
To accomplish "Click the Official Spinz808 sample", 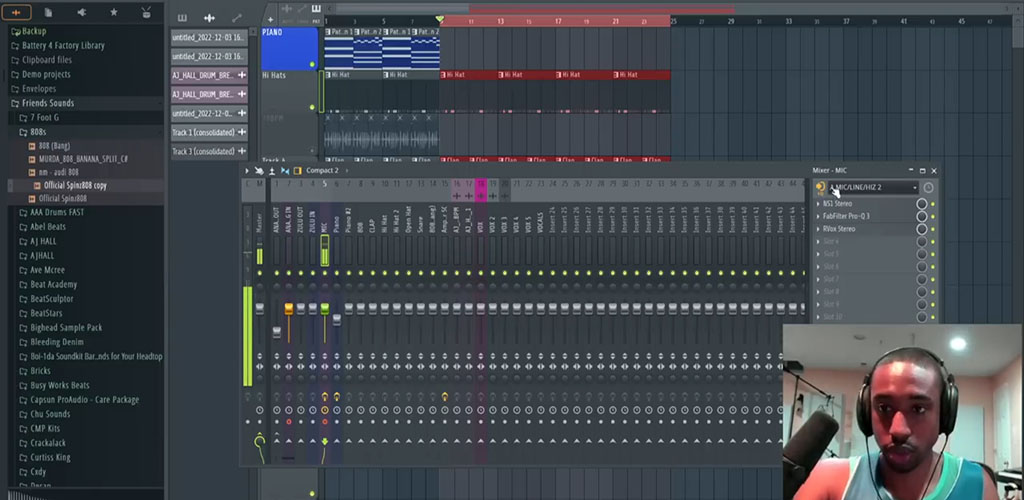I will (57, 198).
